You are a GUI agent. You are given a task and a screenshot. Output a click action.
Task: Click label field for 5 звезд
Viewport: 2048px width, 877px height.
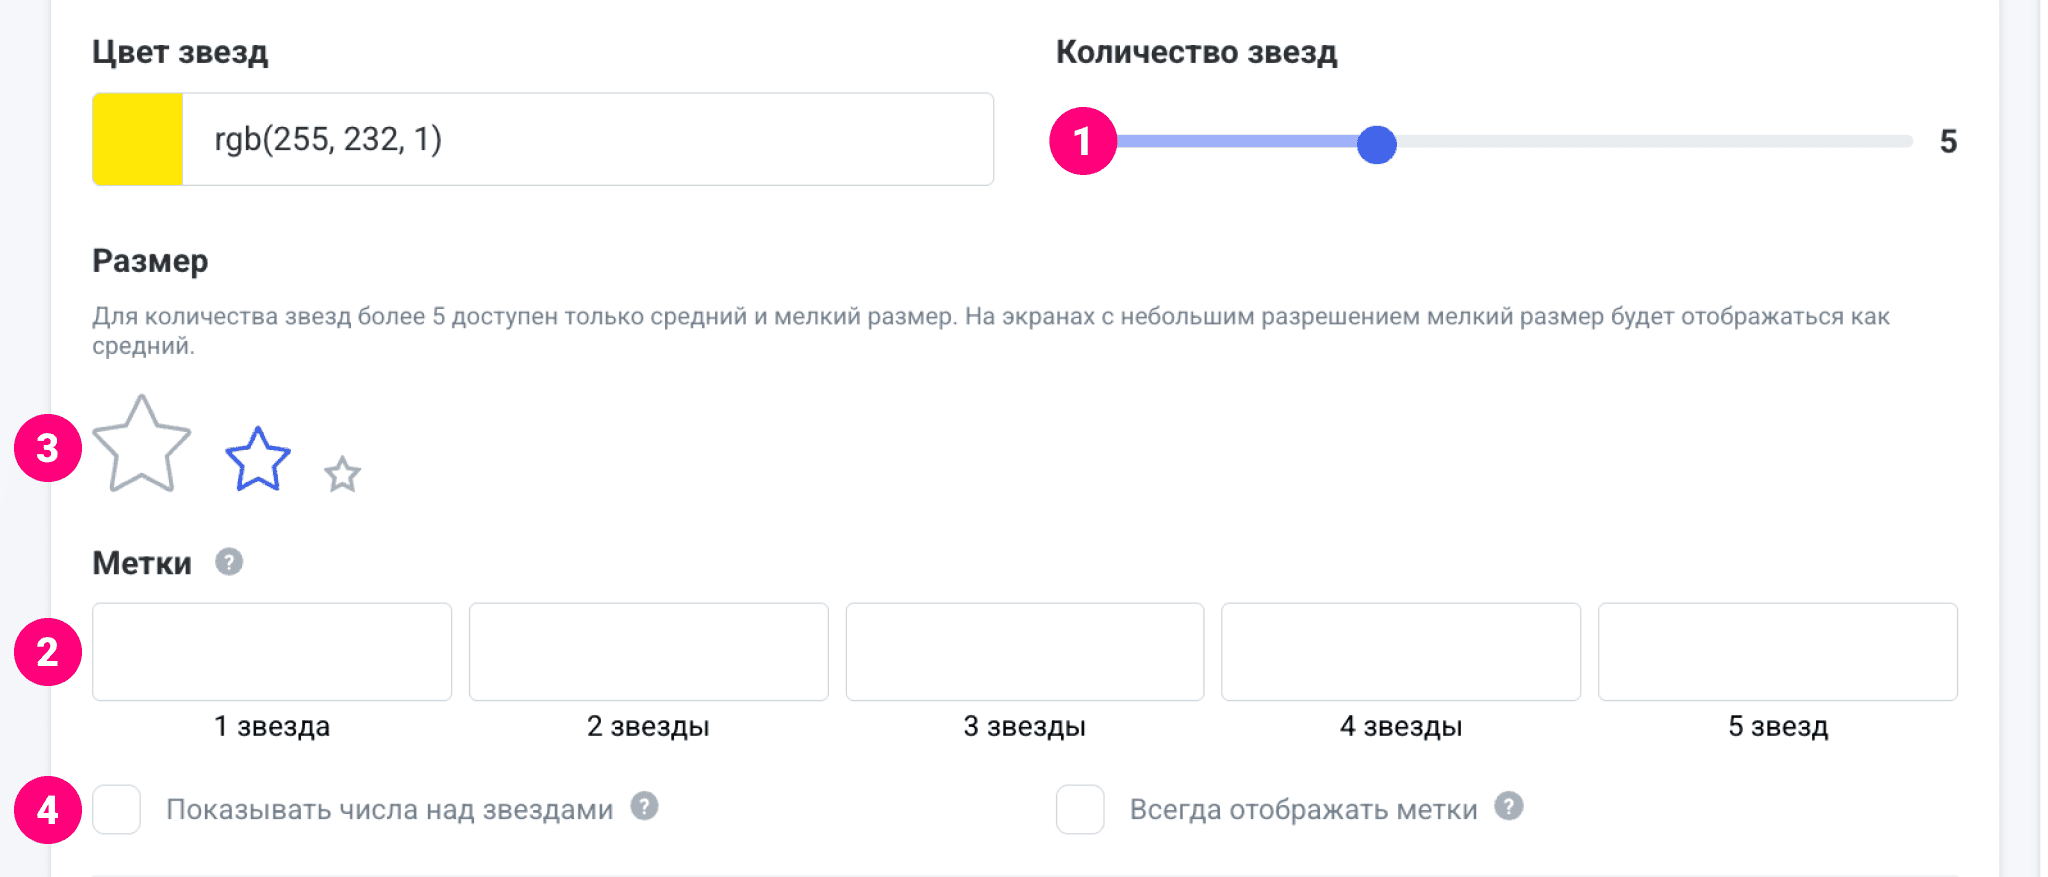tap(1778, 652)
